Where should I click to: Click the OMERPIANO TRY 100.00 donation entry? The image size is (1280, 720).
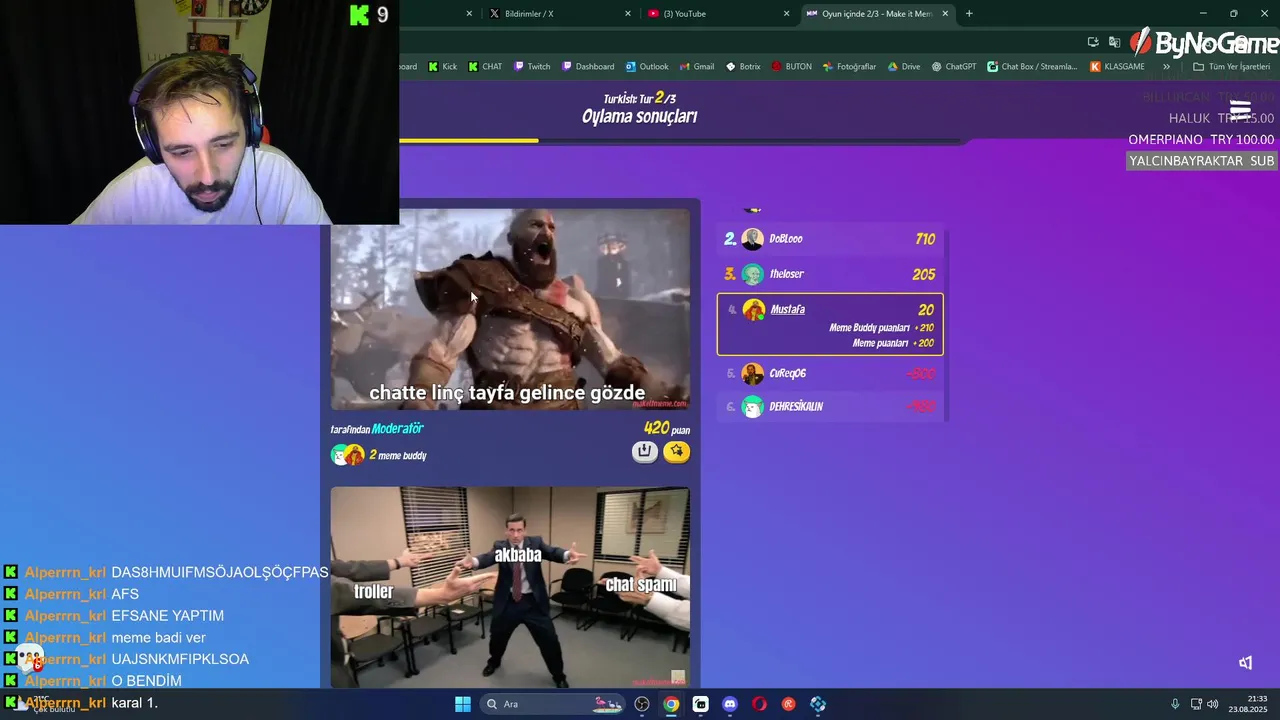click(x=1201, y=140)
